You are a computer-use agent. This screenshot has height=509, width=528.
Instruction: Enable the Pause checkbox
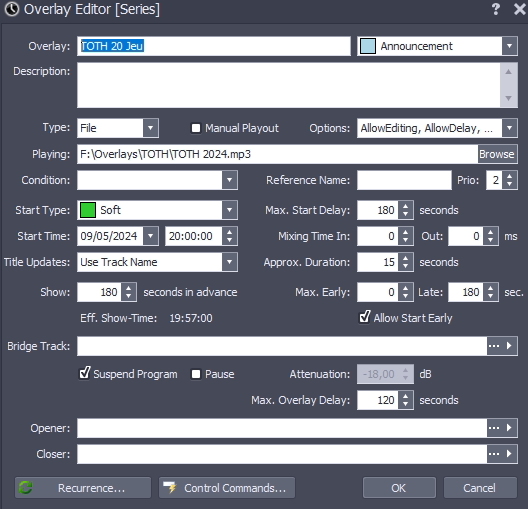click(x=196, y=374)
